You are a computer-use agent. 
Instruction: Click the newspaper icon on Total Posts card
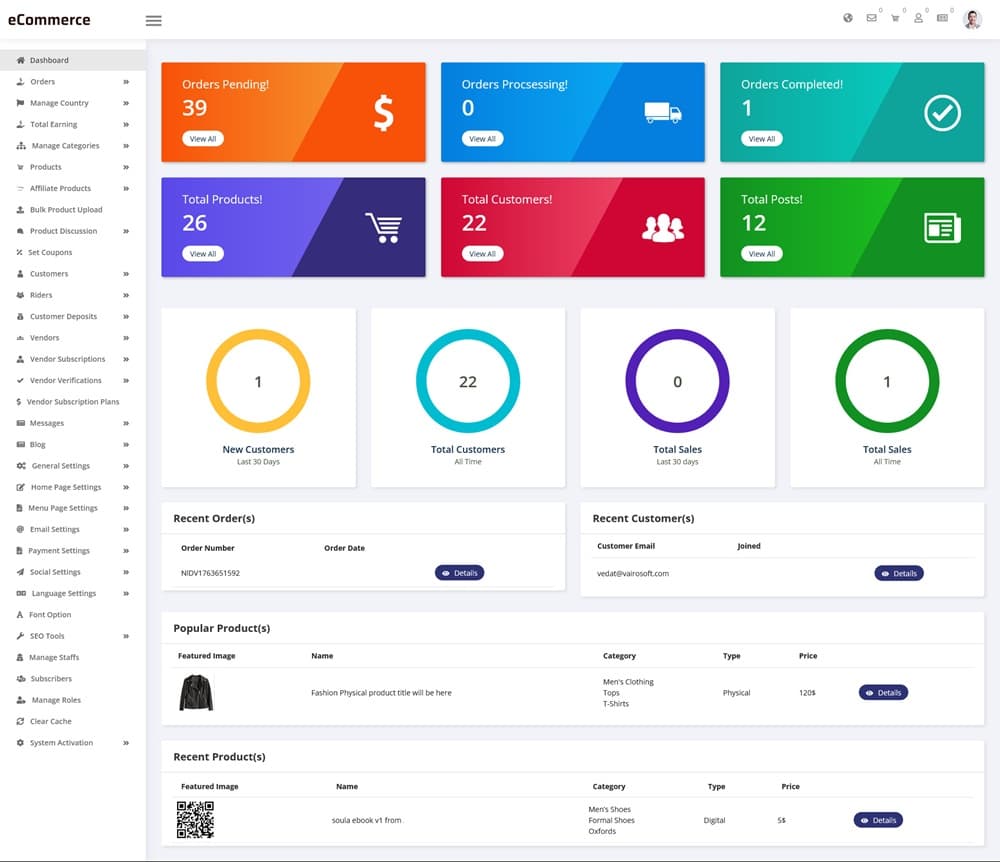click(941, 228)
